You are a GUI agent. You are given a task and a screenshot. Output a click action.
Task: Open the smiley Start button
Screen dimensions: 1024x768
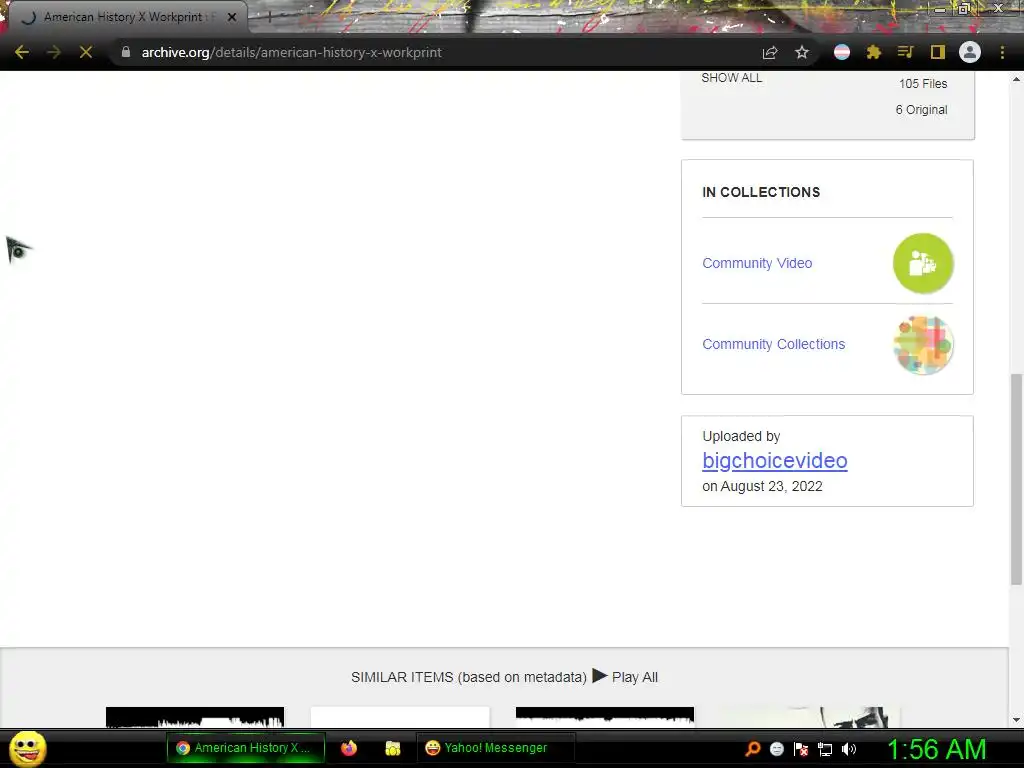(x=27, y=748)
